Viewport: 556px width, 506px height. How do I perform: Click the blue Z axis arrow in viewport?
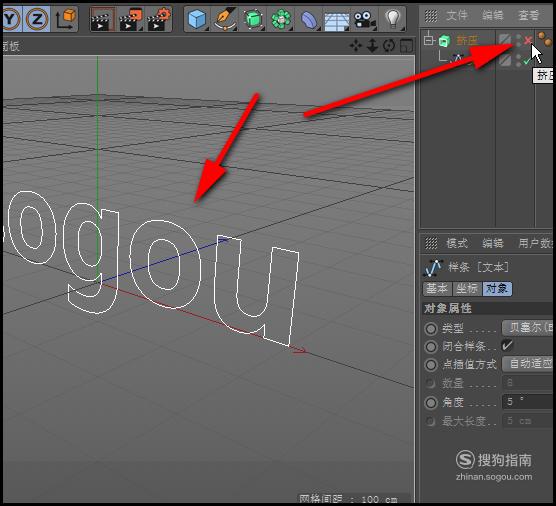click(222, 240)
